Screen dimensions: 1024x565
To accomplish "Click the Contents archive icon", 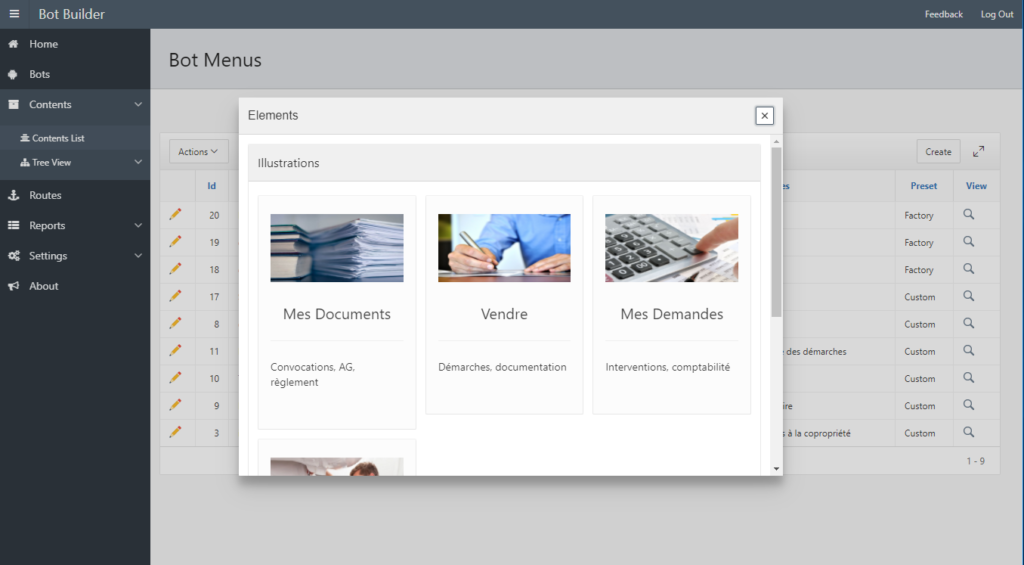I will 13,104.
